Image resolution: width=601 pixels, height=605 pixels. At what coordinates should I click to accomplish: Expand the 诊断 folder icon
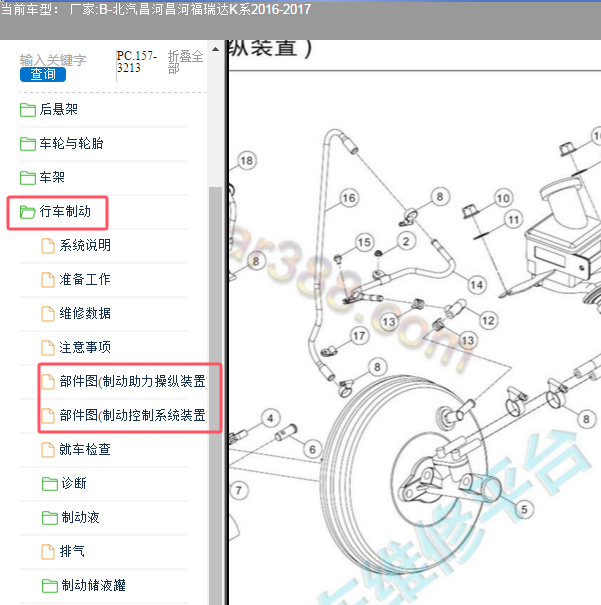(50, 483)
